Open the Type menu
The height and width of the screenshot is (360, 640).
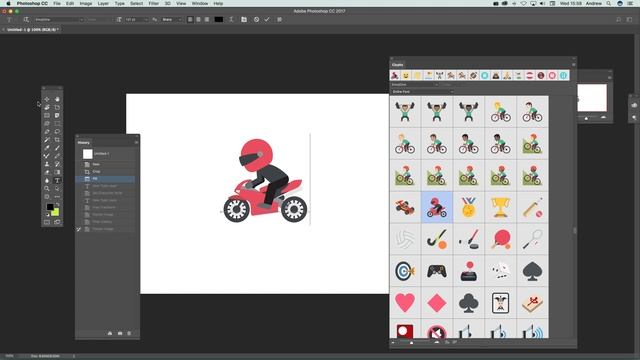pos(120,3)
